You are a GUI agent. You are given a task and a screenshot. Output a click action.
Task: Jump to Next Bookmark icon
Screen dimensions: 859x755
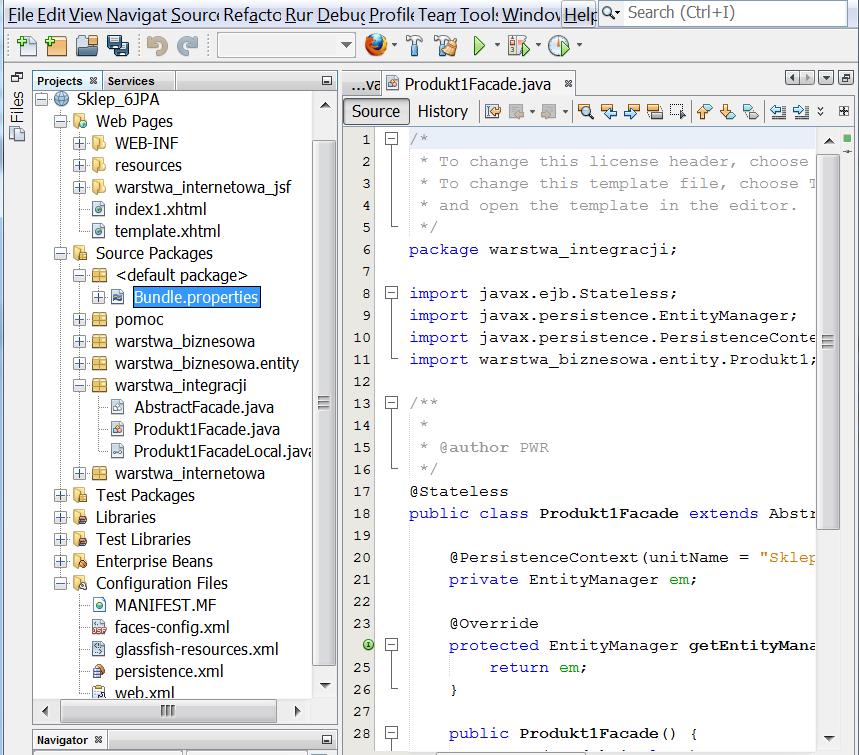728,112
